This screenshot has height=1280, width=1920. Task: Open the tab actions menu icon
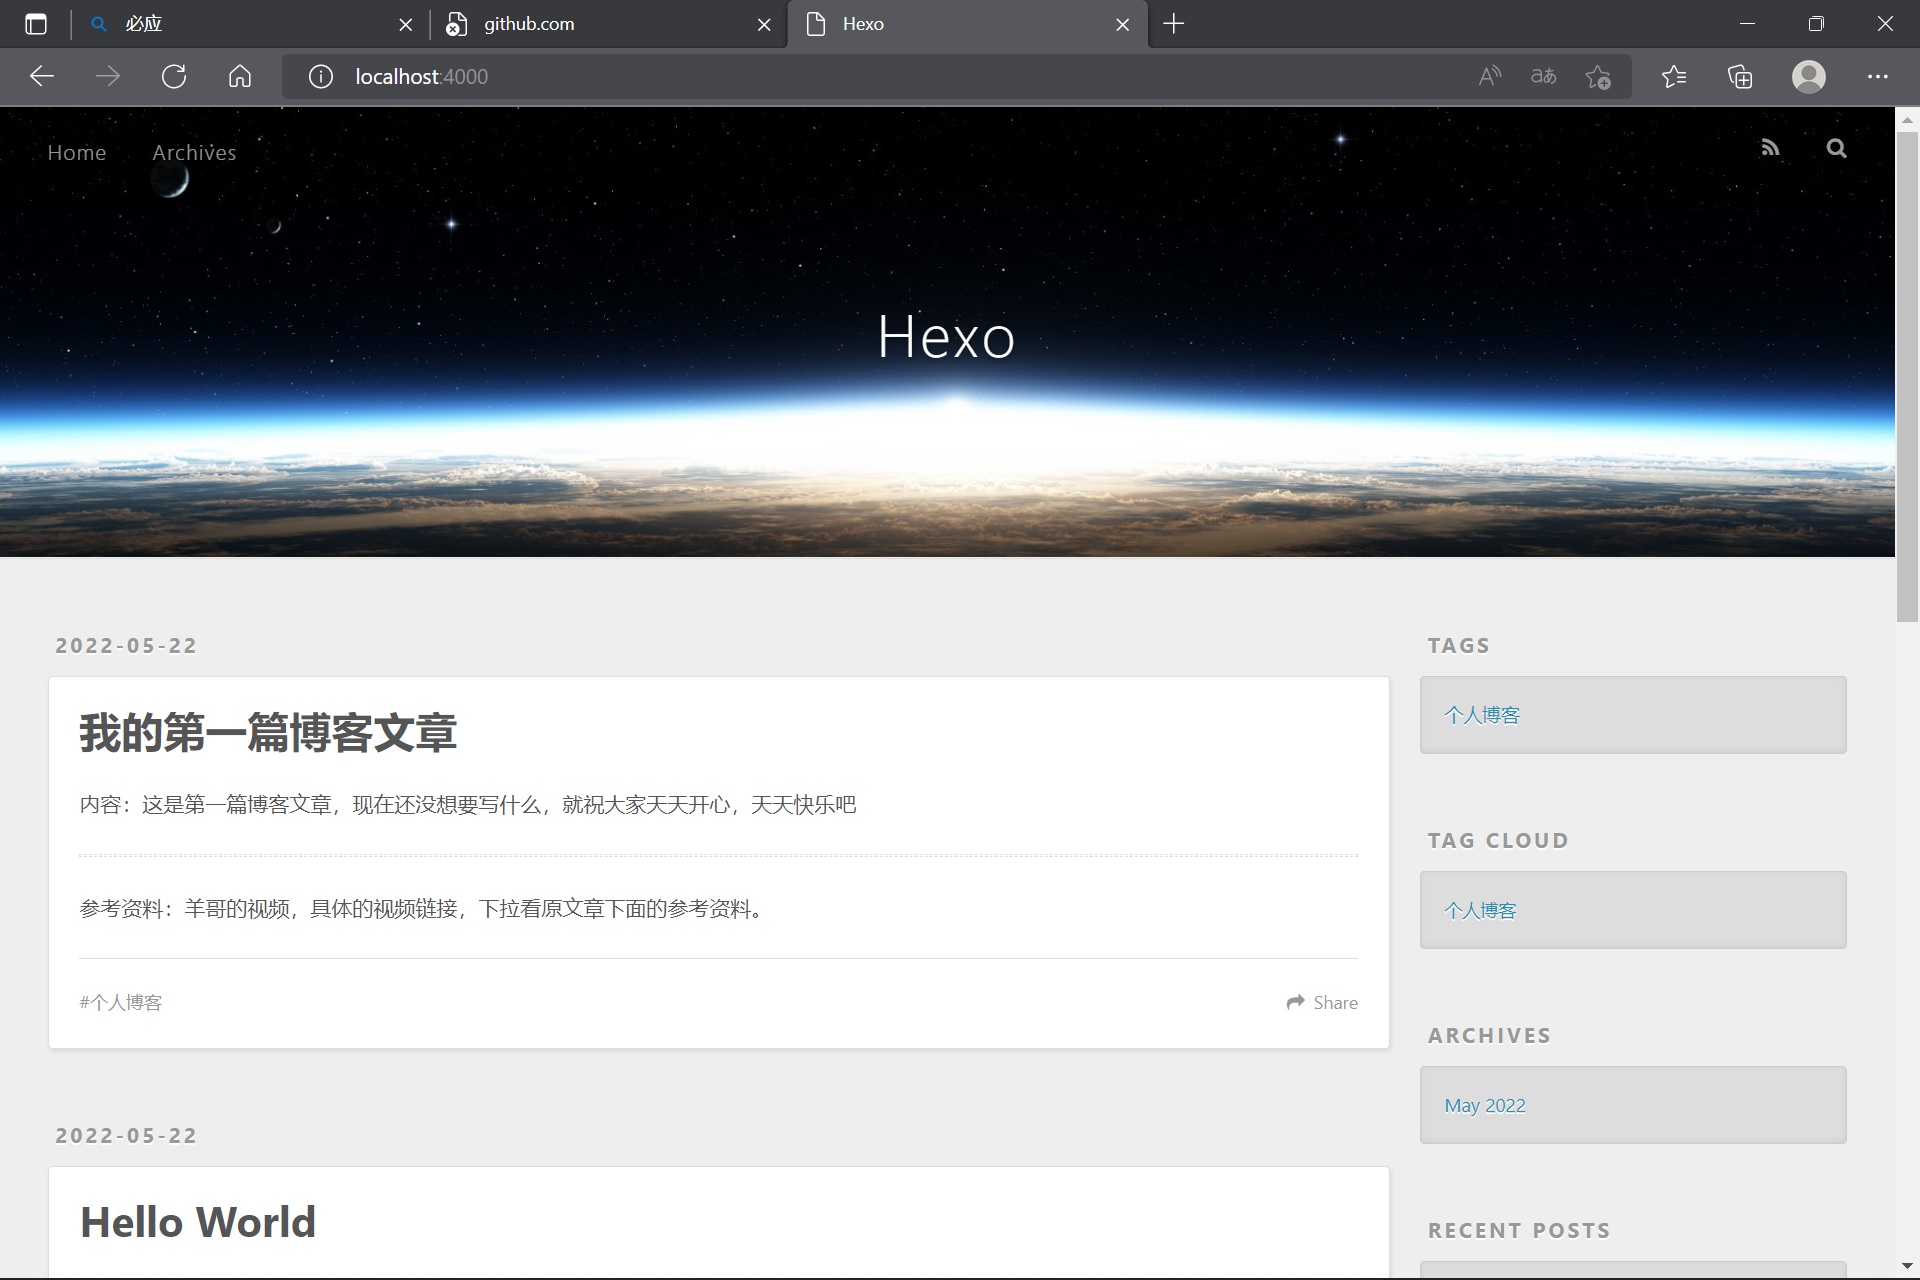click(x=36, y=24)
